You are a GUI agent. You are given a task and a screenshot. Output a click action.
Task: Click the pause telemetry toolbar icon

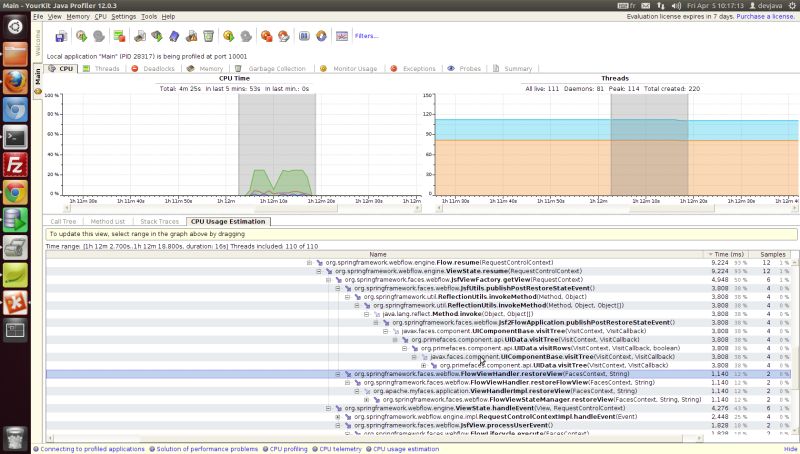coord(304,36)
